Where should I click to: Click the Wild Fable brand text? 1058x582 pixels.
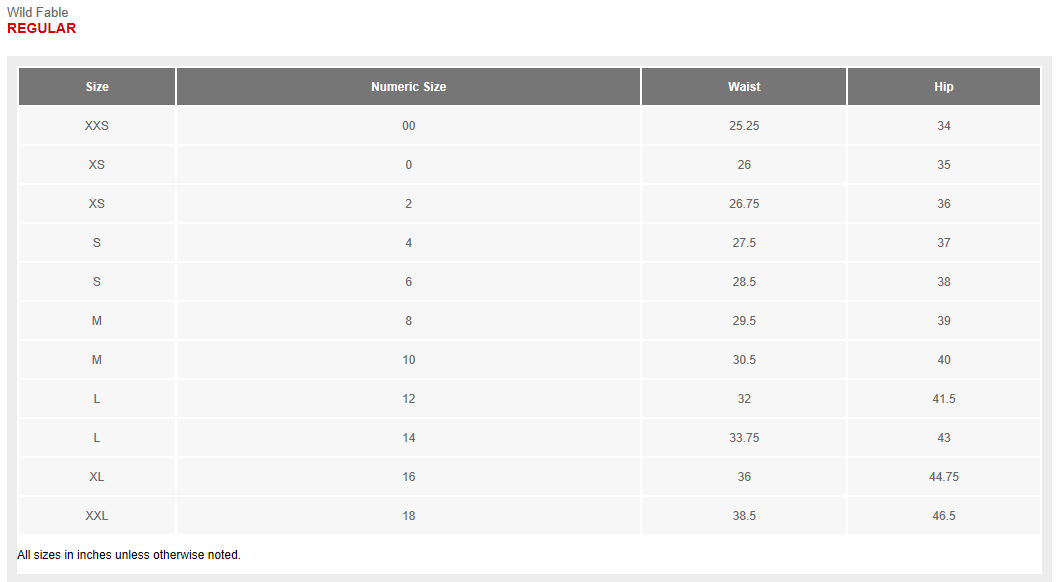pos(38,12)
